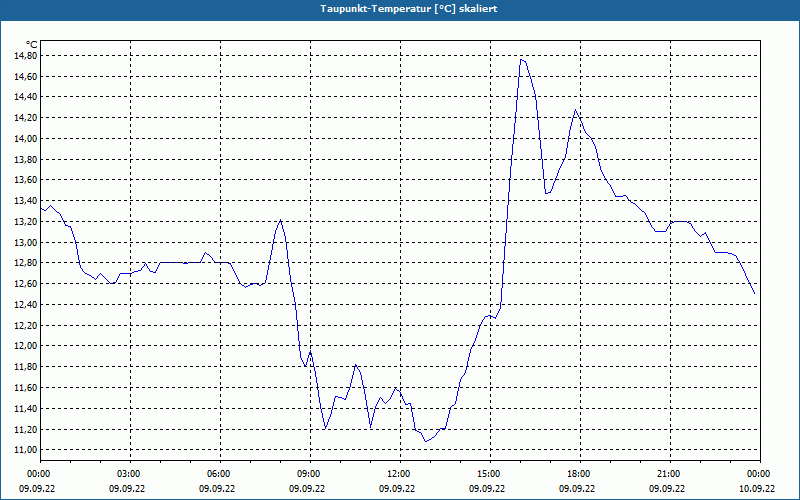800x500 pixels.
Task: Click the chart title "Taupunkt-Temperatur [°C] skaliert"
Action: coord(408,9)
